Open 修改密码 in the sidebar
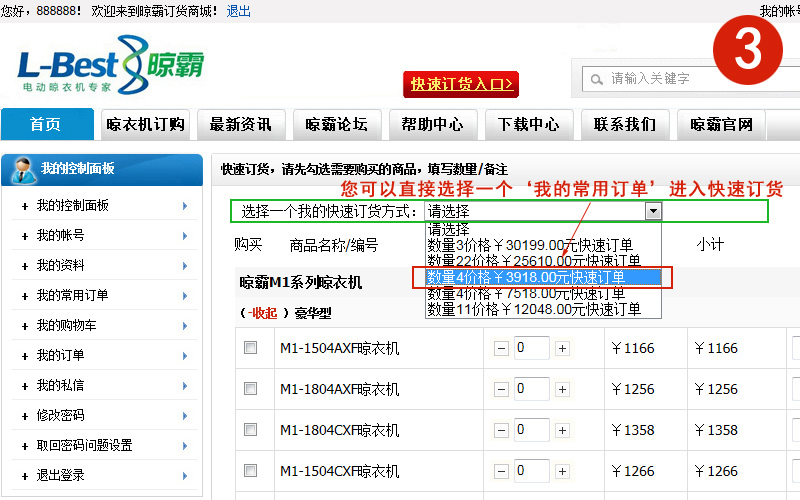 pos(60,416)
